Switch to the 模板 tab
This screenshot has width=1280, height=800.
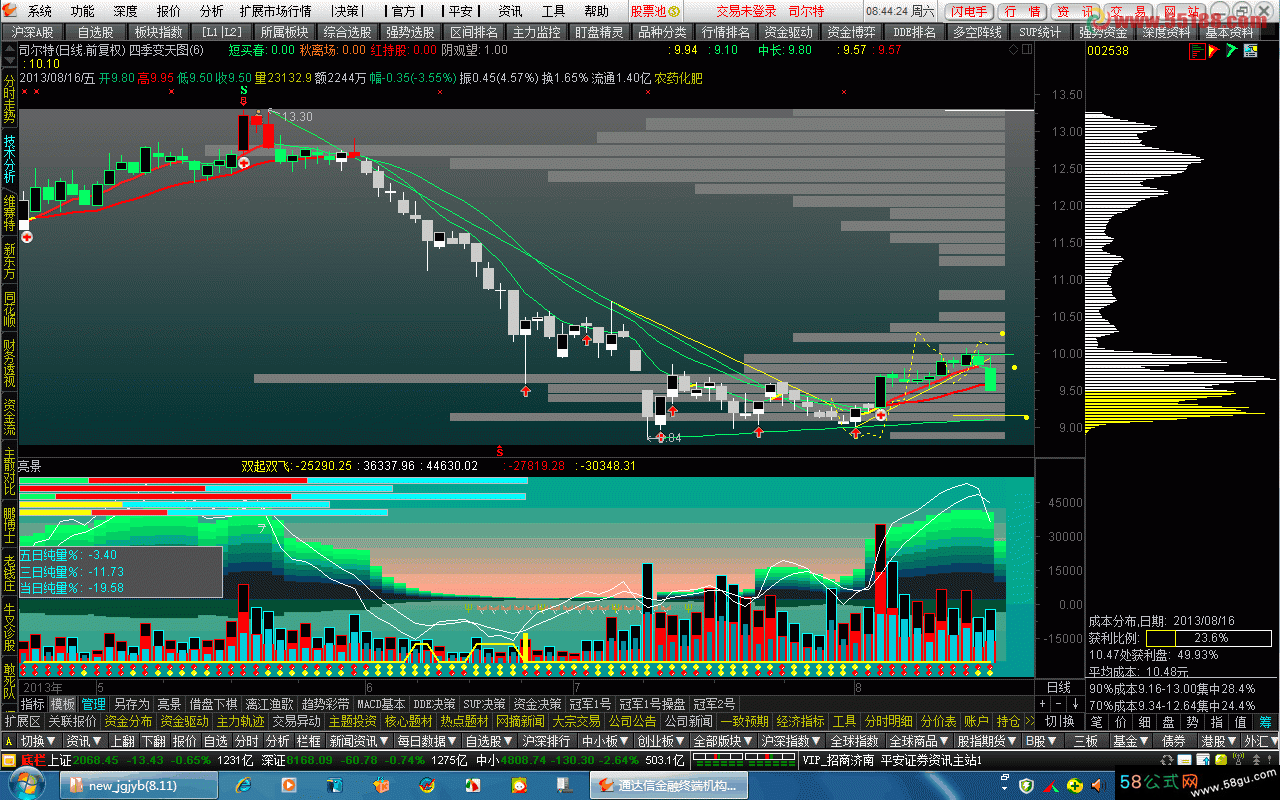[x=62, y=704]
